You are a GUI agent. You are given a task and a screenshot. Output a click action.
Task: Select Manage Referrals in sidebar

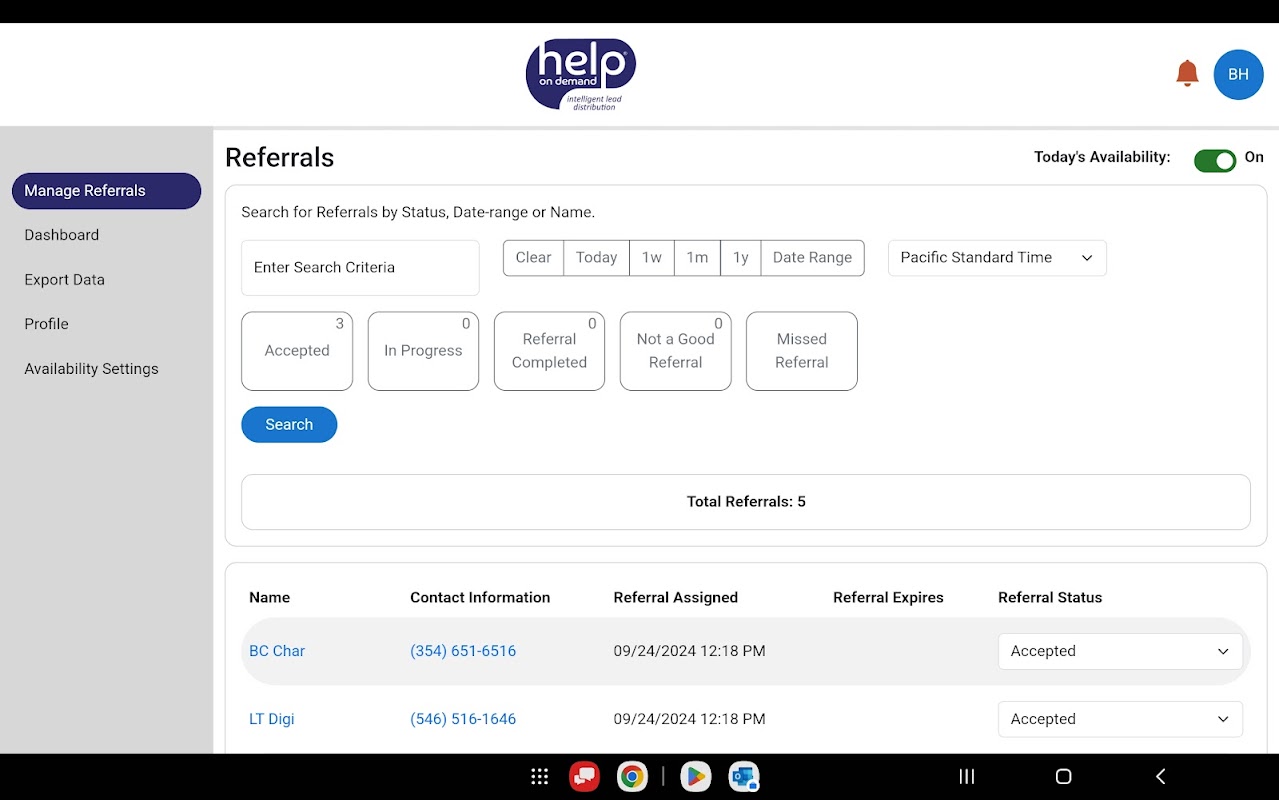point(106,191)
